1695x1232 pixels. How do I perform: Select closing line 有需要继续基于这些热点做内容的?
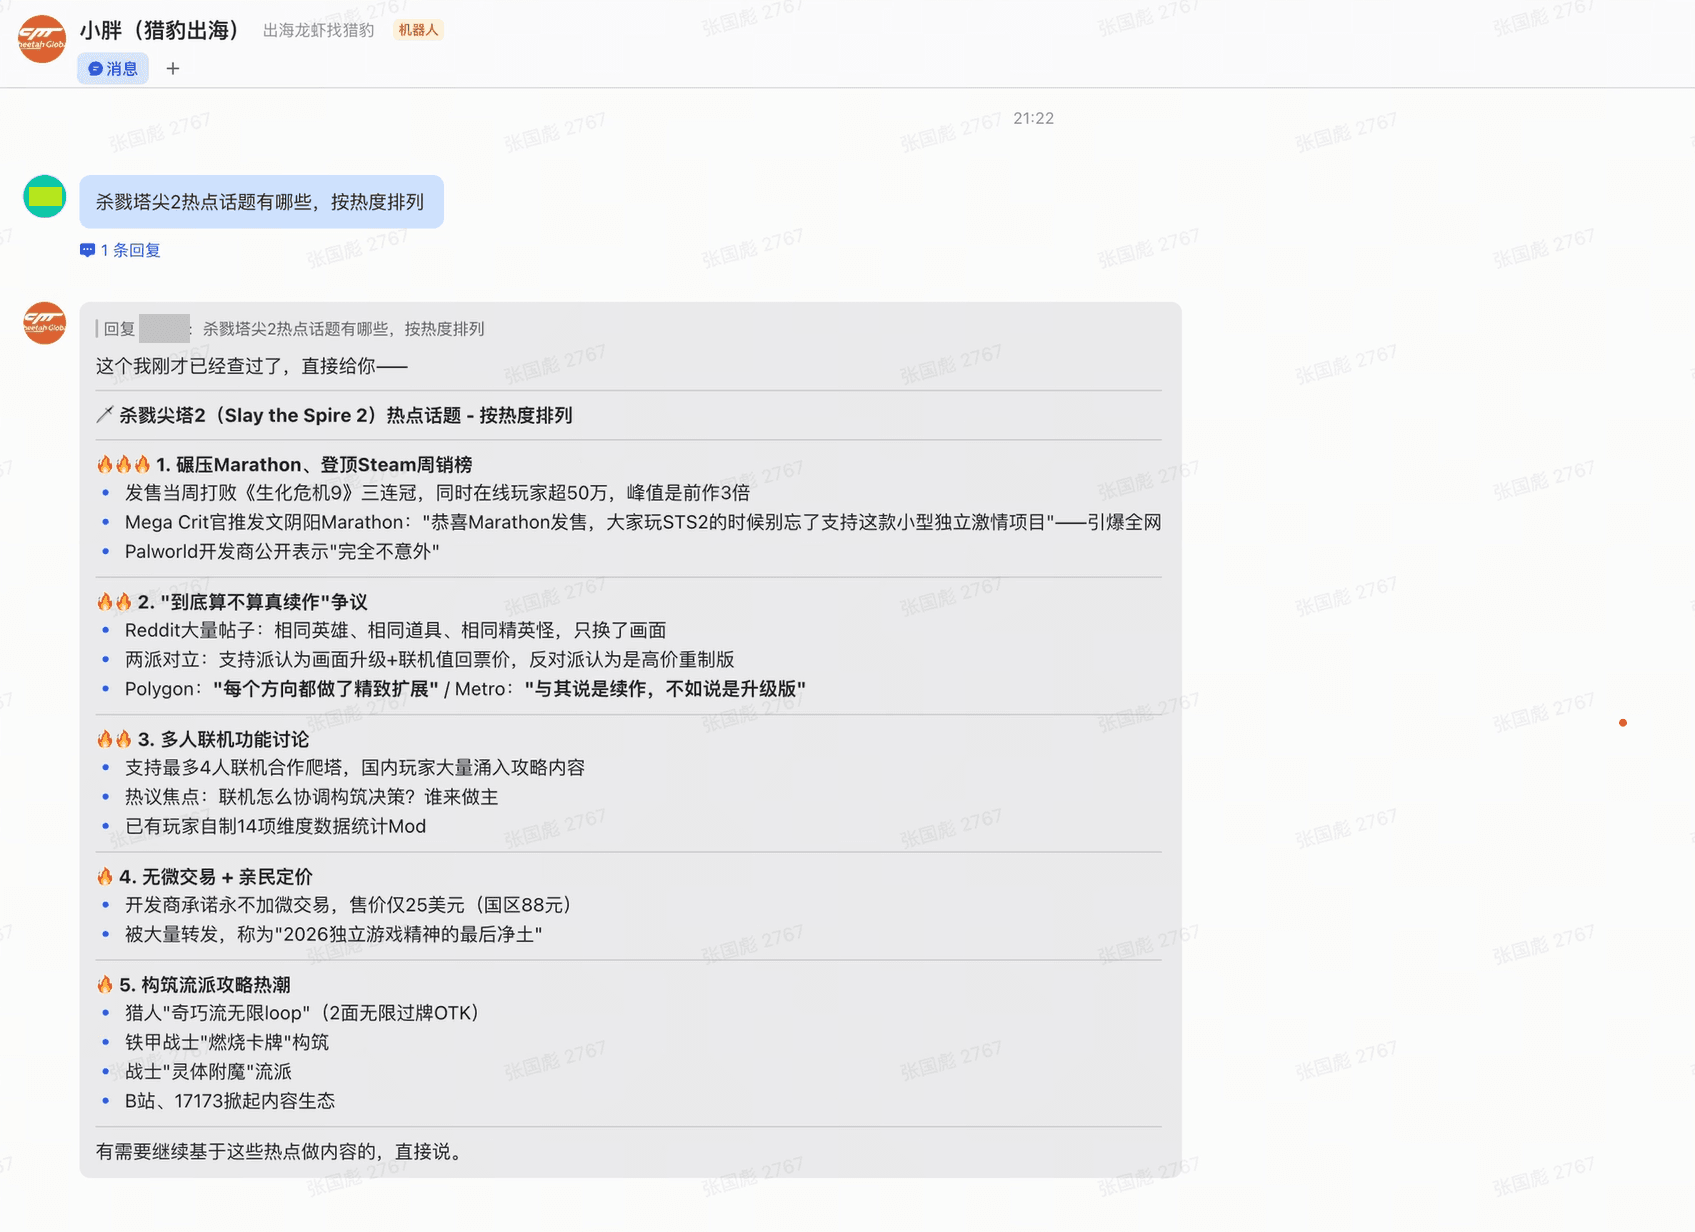281,1152
